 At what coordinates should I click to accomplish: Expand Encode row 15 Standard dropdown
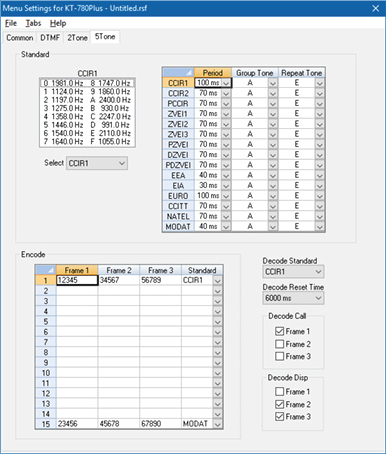click(x=218, y=424)
